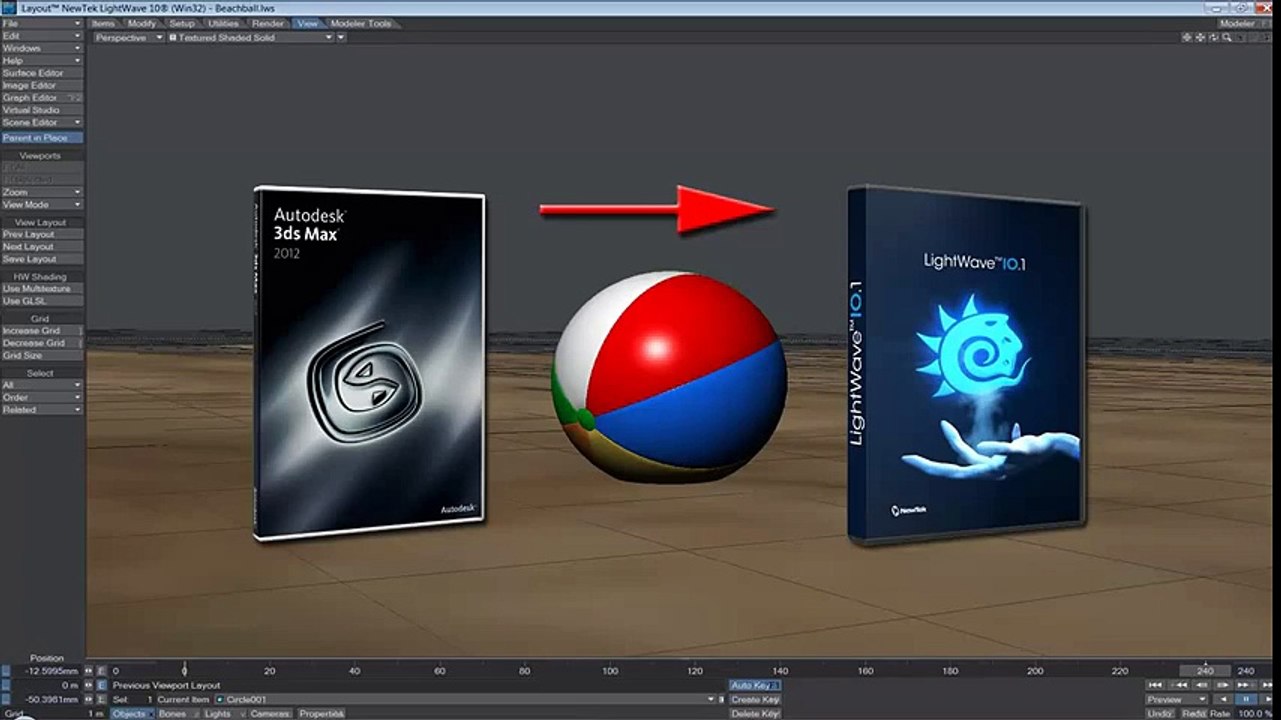Switch to the Modify tab
The image size is (1281, 720).
pyautogui.click(x=142, y=23)
